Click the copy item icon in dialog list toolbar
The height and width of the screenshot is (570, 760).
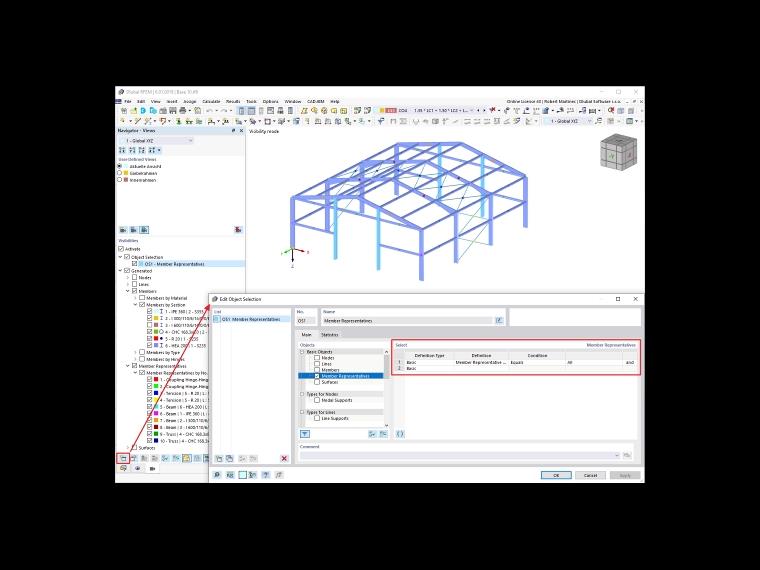(x=229, y=459)
